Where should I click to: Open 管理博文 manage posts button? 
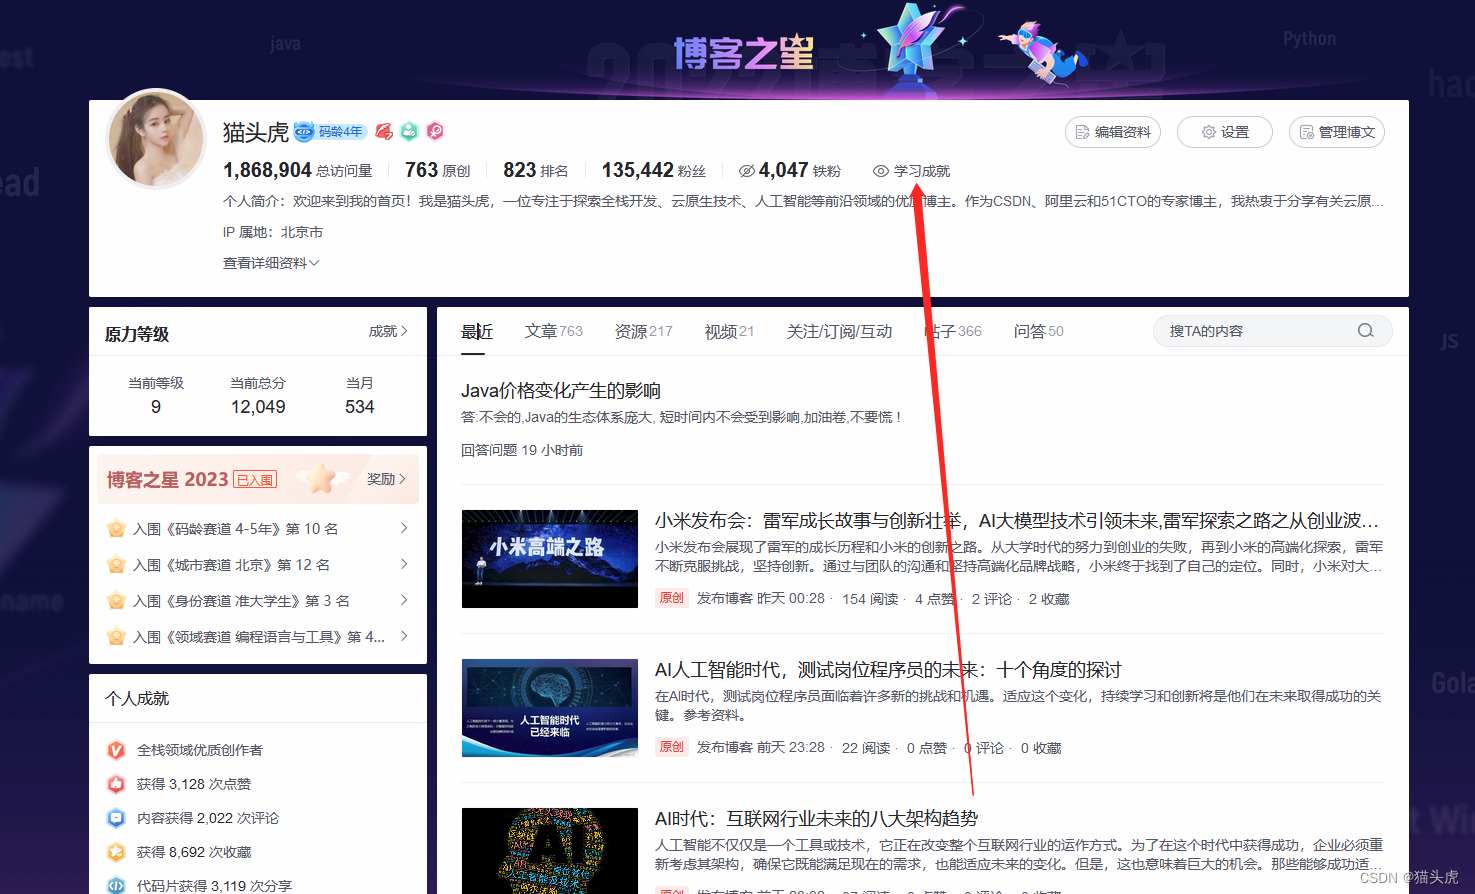(1337, 132)
